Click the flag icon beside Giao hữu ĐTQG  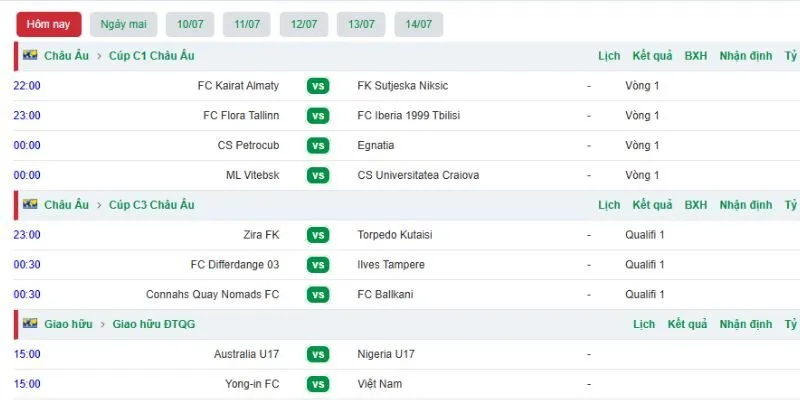click(x=30, y=323)
